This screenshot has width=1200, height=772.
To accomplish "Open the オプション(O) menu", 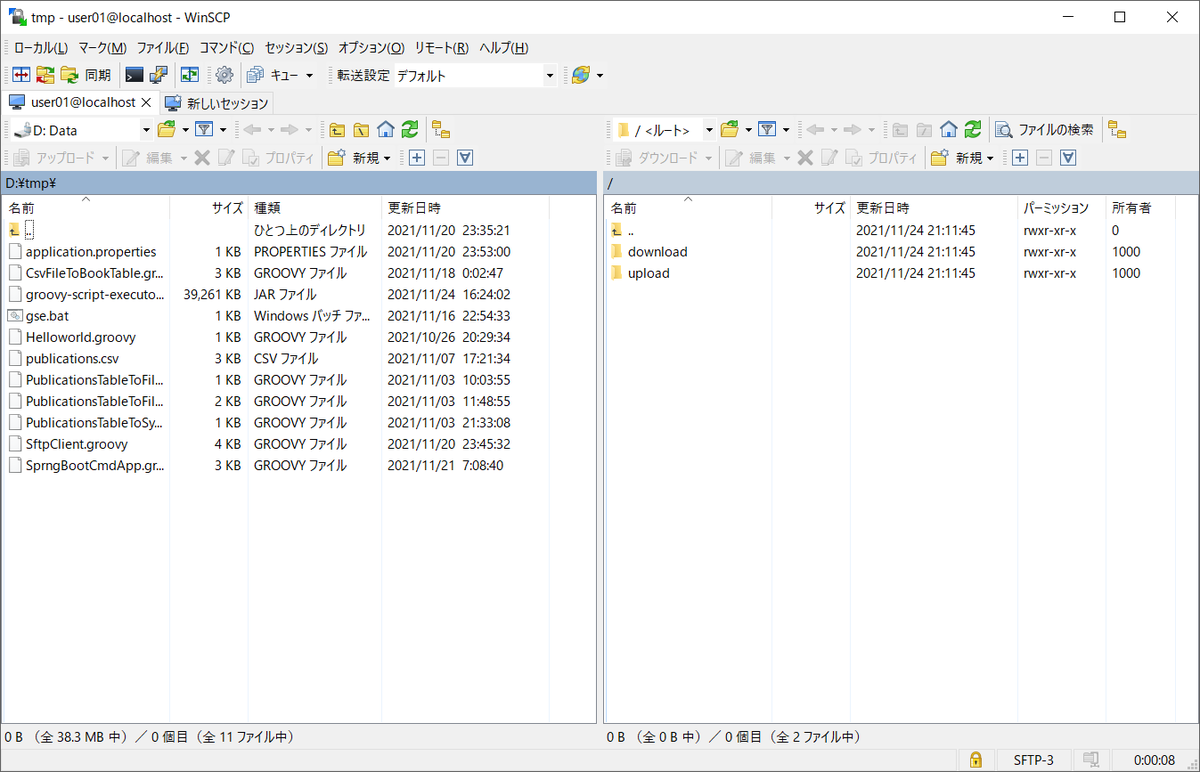I will (371, 47).
